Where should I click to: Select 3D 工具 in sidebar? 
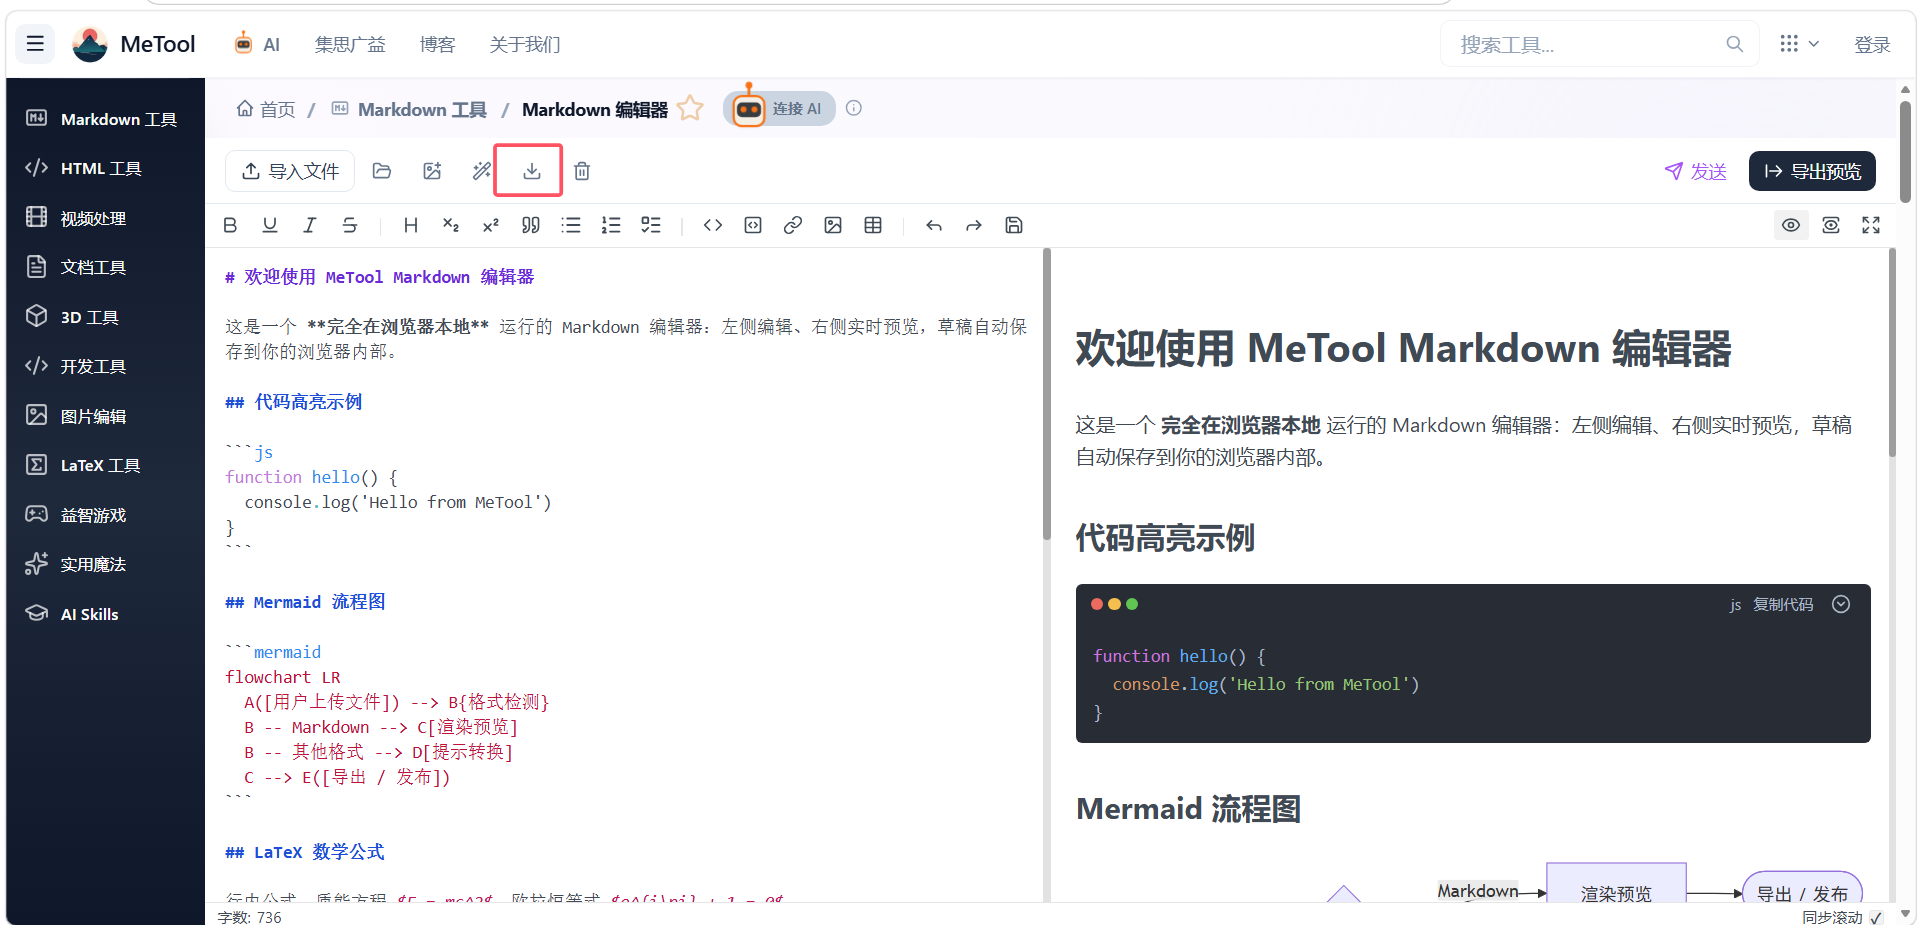click(x=105, y=317)
